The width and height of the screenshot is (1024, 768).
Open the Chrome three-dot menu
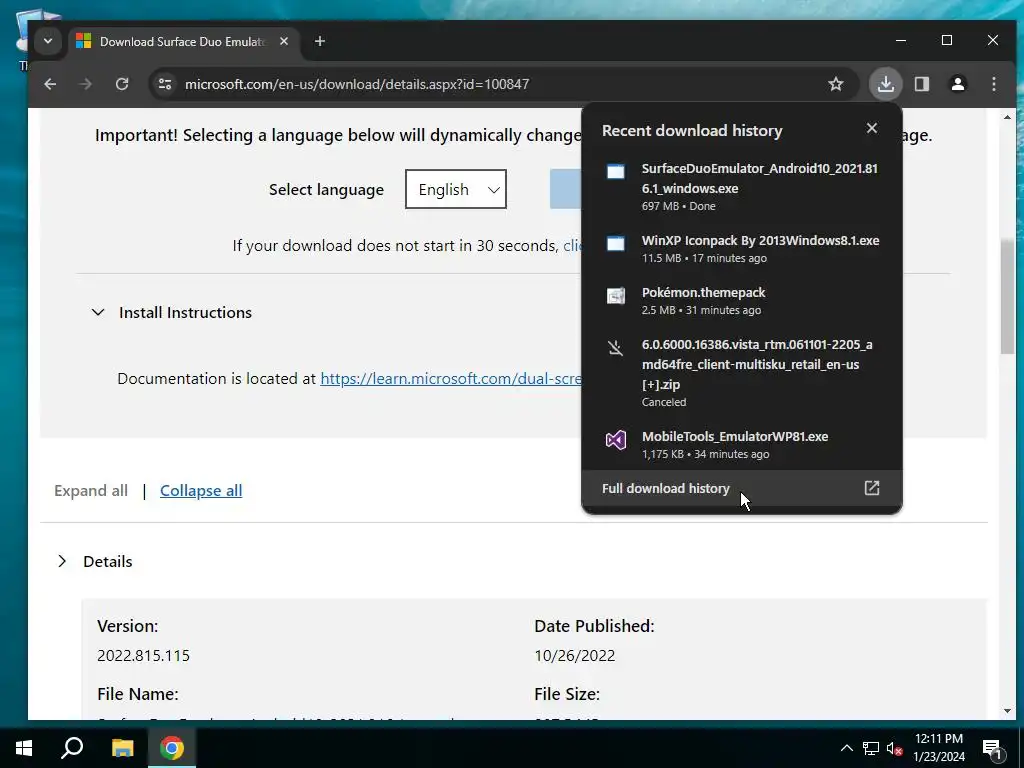pyautogui.click(x=993, y=84)
